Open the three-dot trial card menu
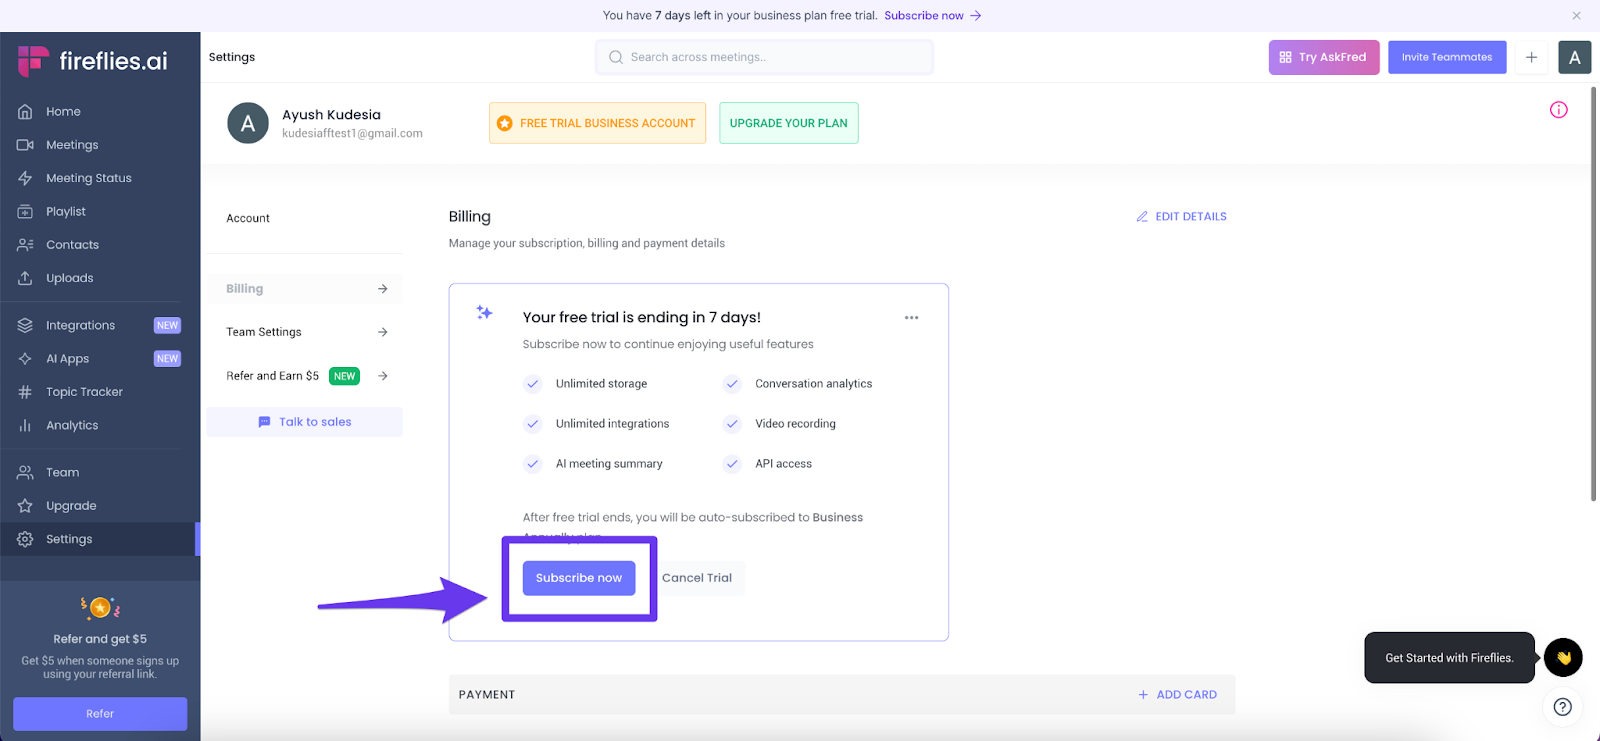 (x=911, y=318)
